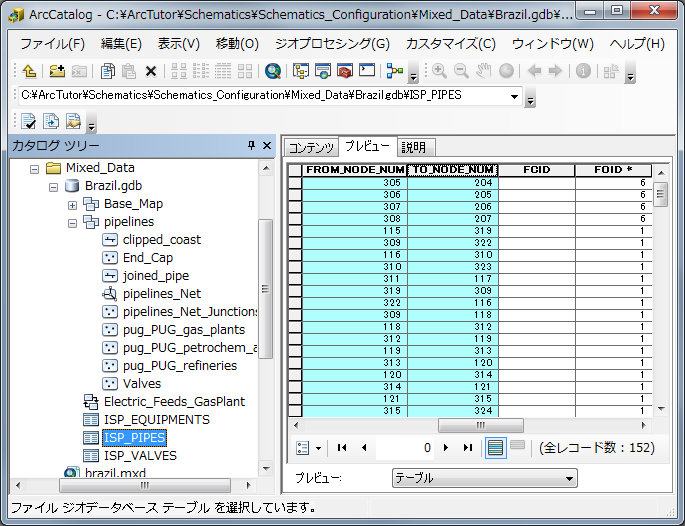Open the Python window icon
Viewport: 685px width, 526px height.
pyautogui.click(x=367, y=70)
